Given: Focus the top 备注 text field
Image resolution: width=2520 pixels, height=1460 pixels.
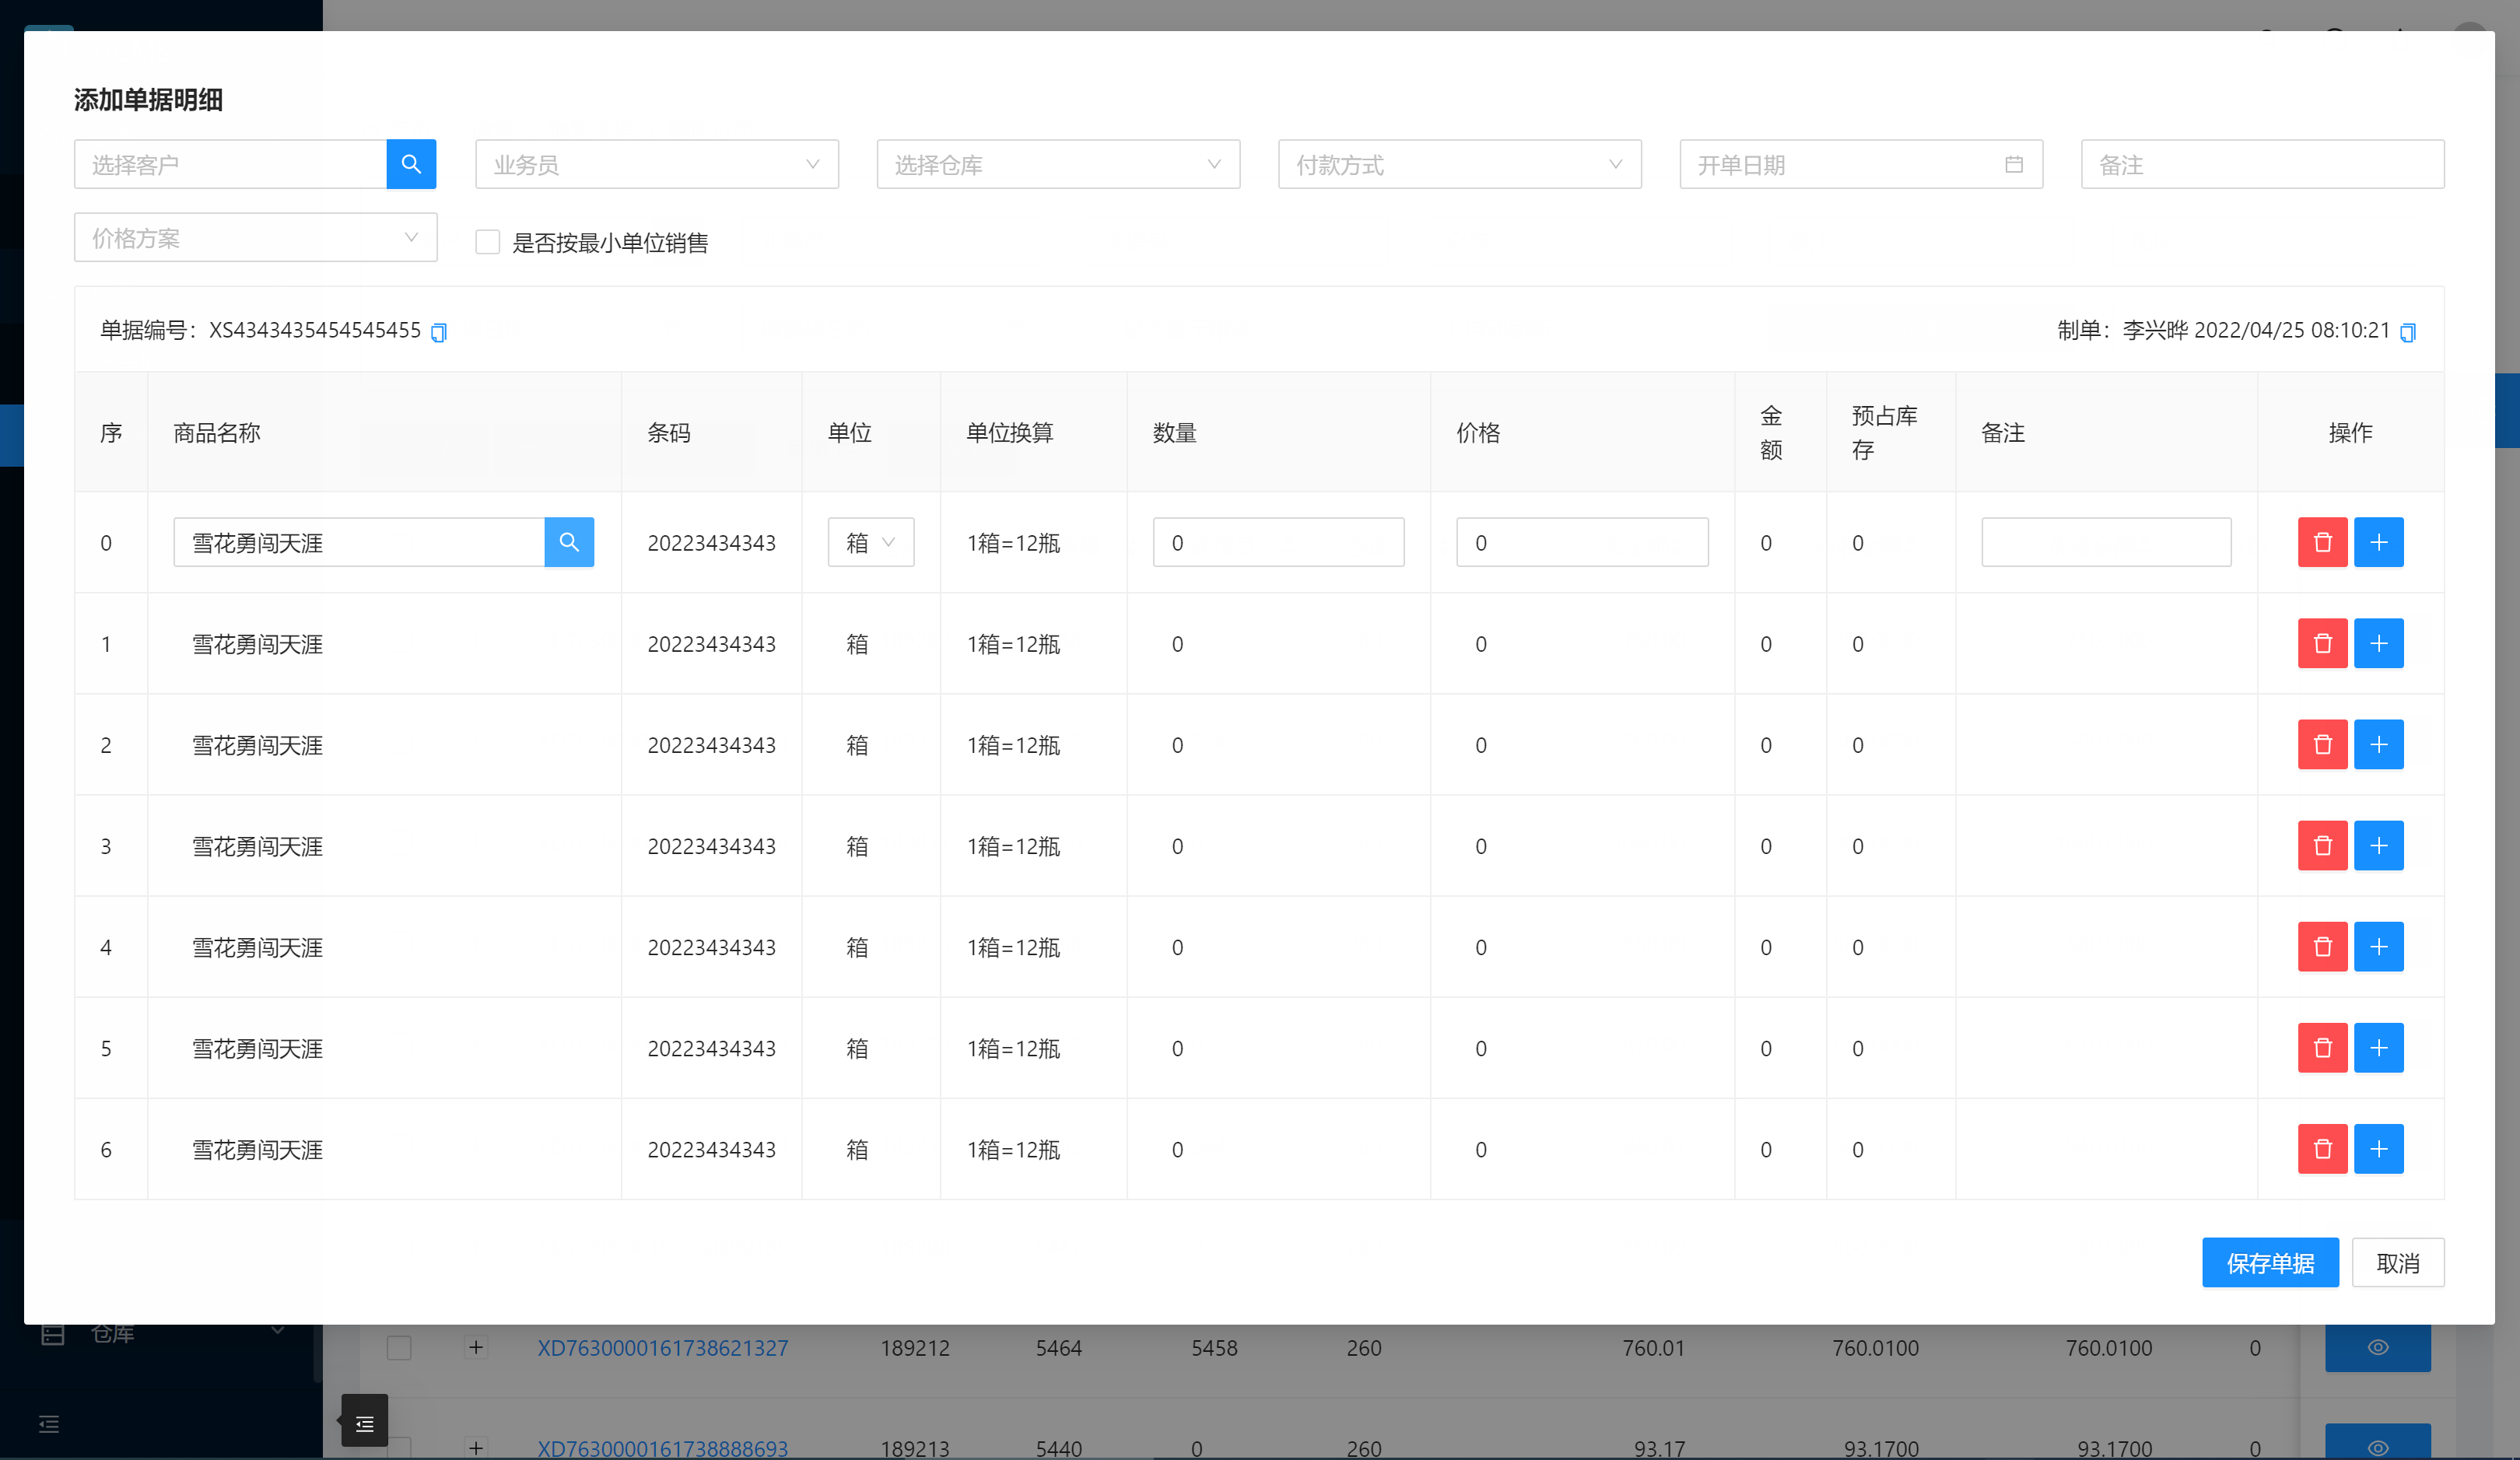Looking at the screenshot, I should pos(2262,164).
